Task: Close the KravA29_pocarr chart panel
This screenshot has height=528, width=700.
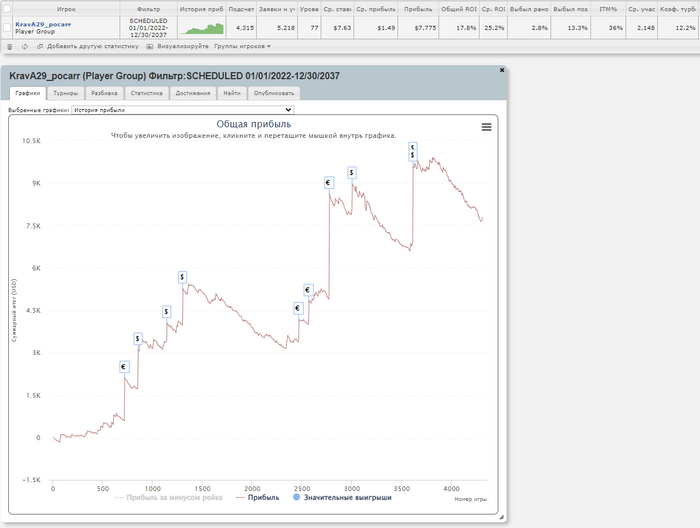Action: pos(502,70)
